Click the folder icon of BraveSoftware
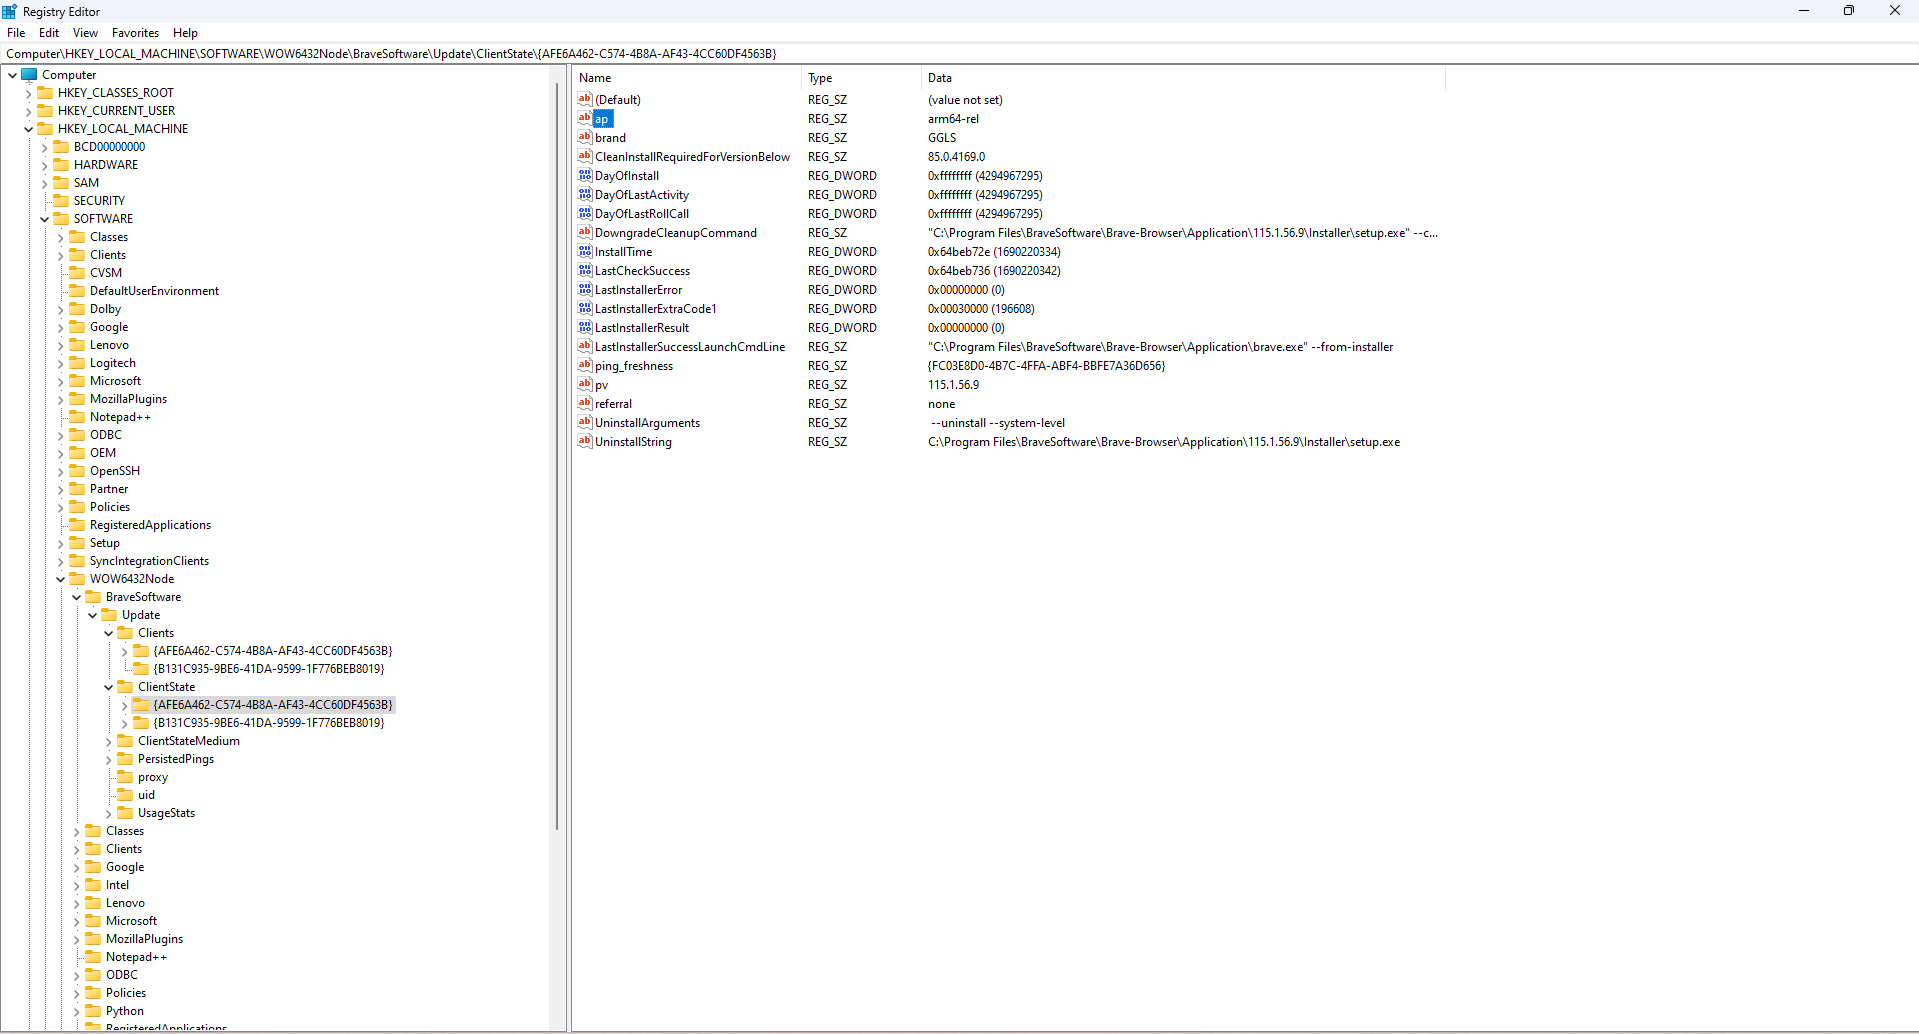Image resolution: width=1919 pixels, height=1034 pixels. (x=93, y=597)
